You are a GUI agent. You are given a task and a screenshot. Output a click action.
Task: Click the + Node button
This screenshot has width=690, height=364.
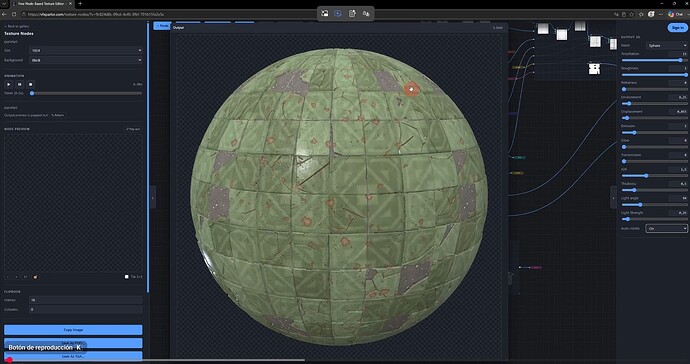(162, 26)
